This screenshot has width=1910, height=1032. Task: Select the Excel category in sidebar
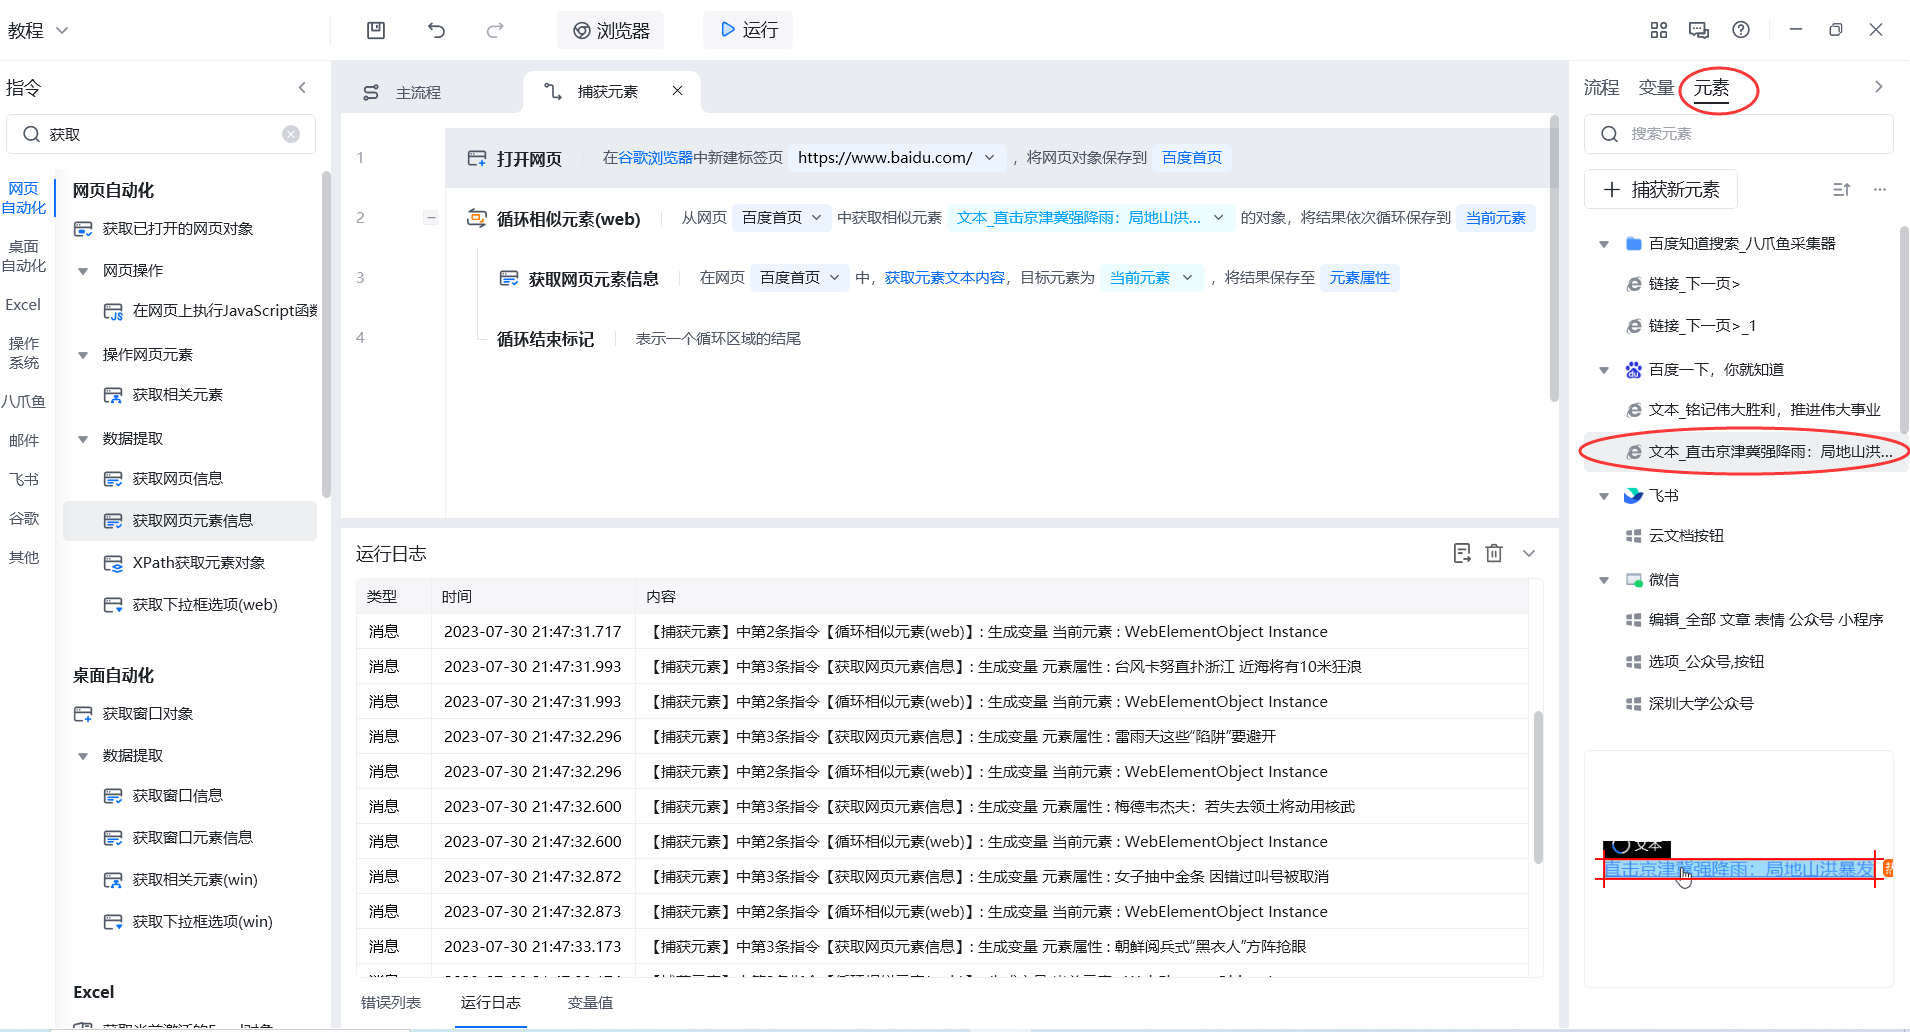23,305
